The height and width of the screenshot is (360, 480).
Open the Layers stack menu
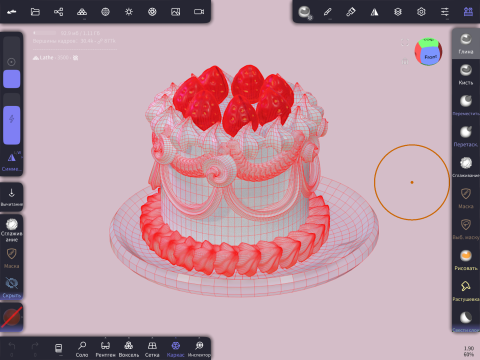point(398,12)
